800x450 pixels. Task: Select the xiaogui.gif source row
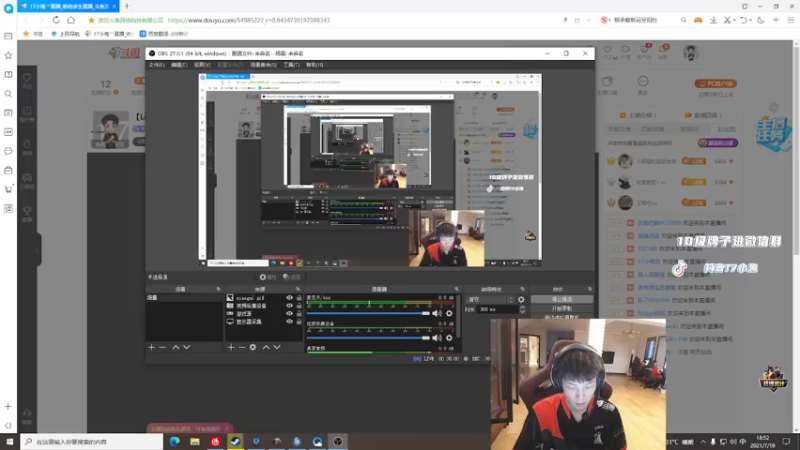[x=264, y=297]
